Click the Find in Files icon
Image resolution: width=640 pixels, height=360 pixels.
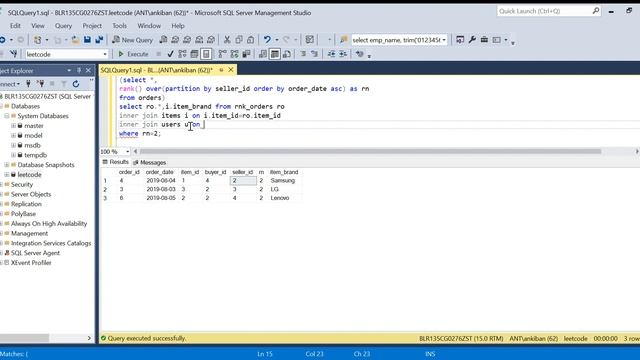[344, 40]
